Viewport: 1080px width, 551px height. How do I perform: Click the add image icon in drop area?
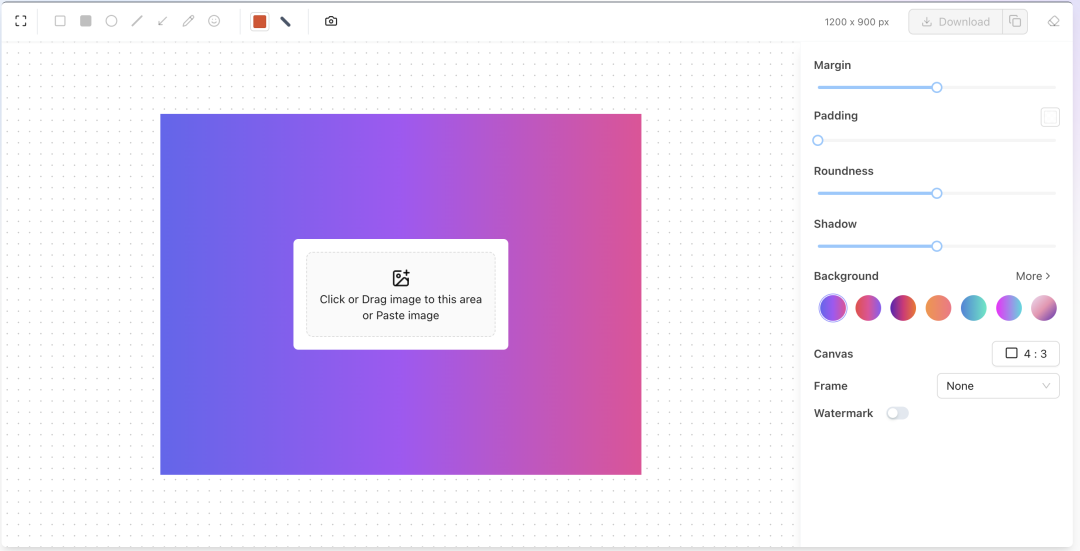pyautogui.click(x=401, y=278)
